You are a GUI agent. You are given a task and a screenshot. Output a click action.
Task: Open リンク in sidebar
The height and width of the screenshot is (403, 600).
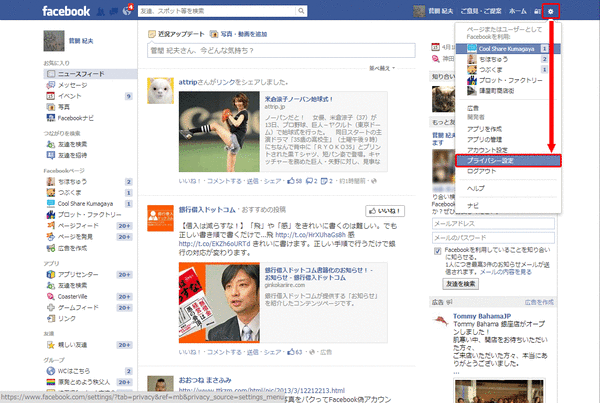[x=66, y=319]
